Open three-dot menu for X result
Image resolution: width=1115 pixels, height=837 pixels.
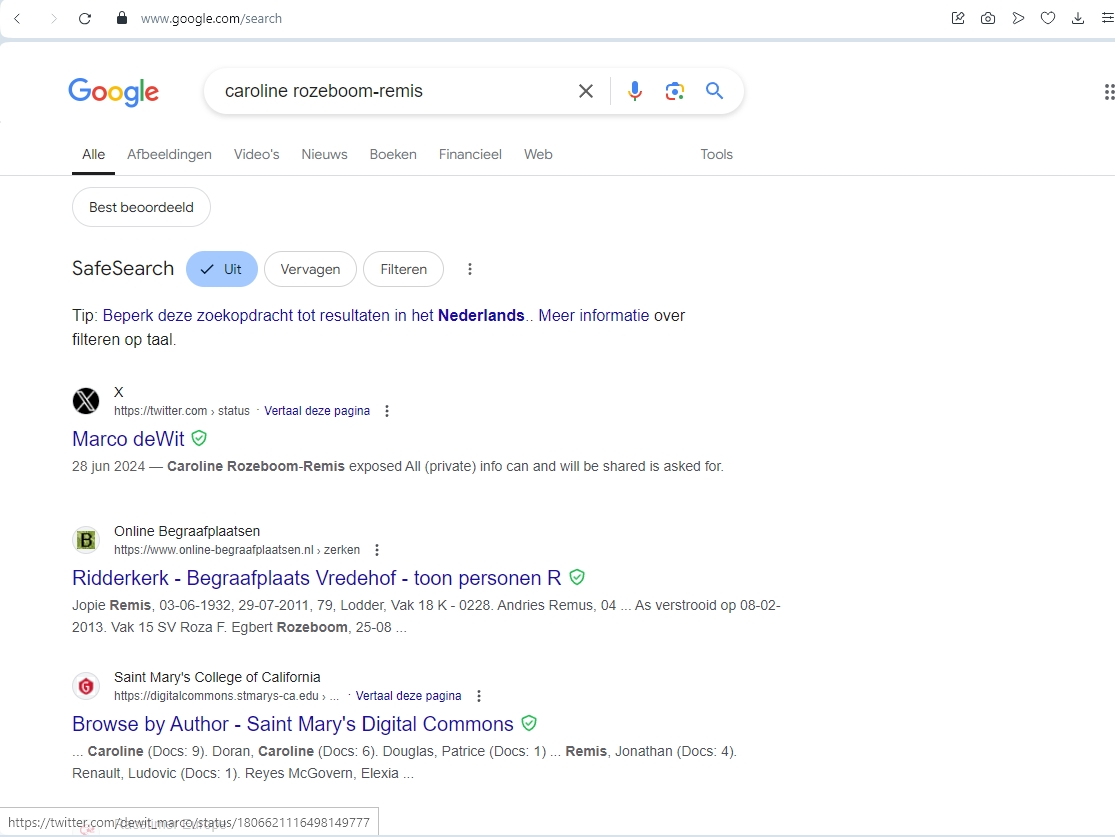point(387,411)
